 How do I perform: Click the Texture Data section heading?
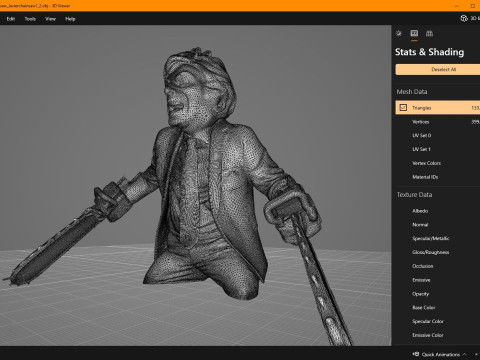pos(414,195)
